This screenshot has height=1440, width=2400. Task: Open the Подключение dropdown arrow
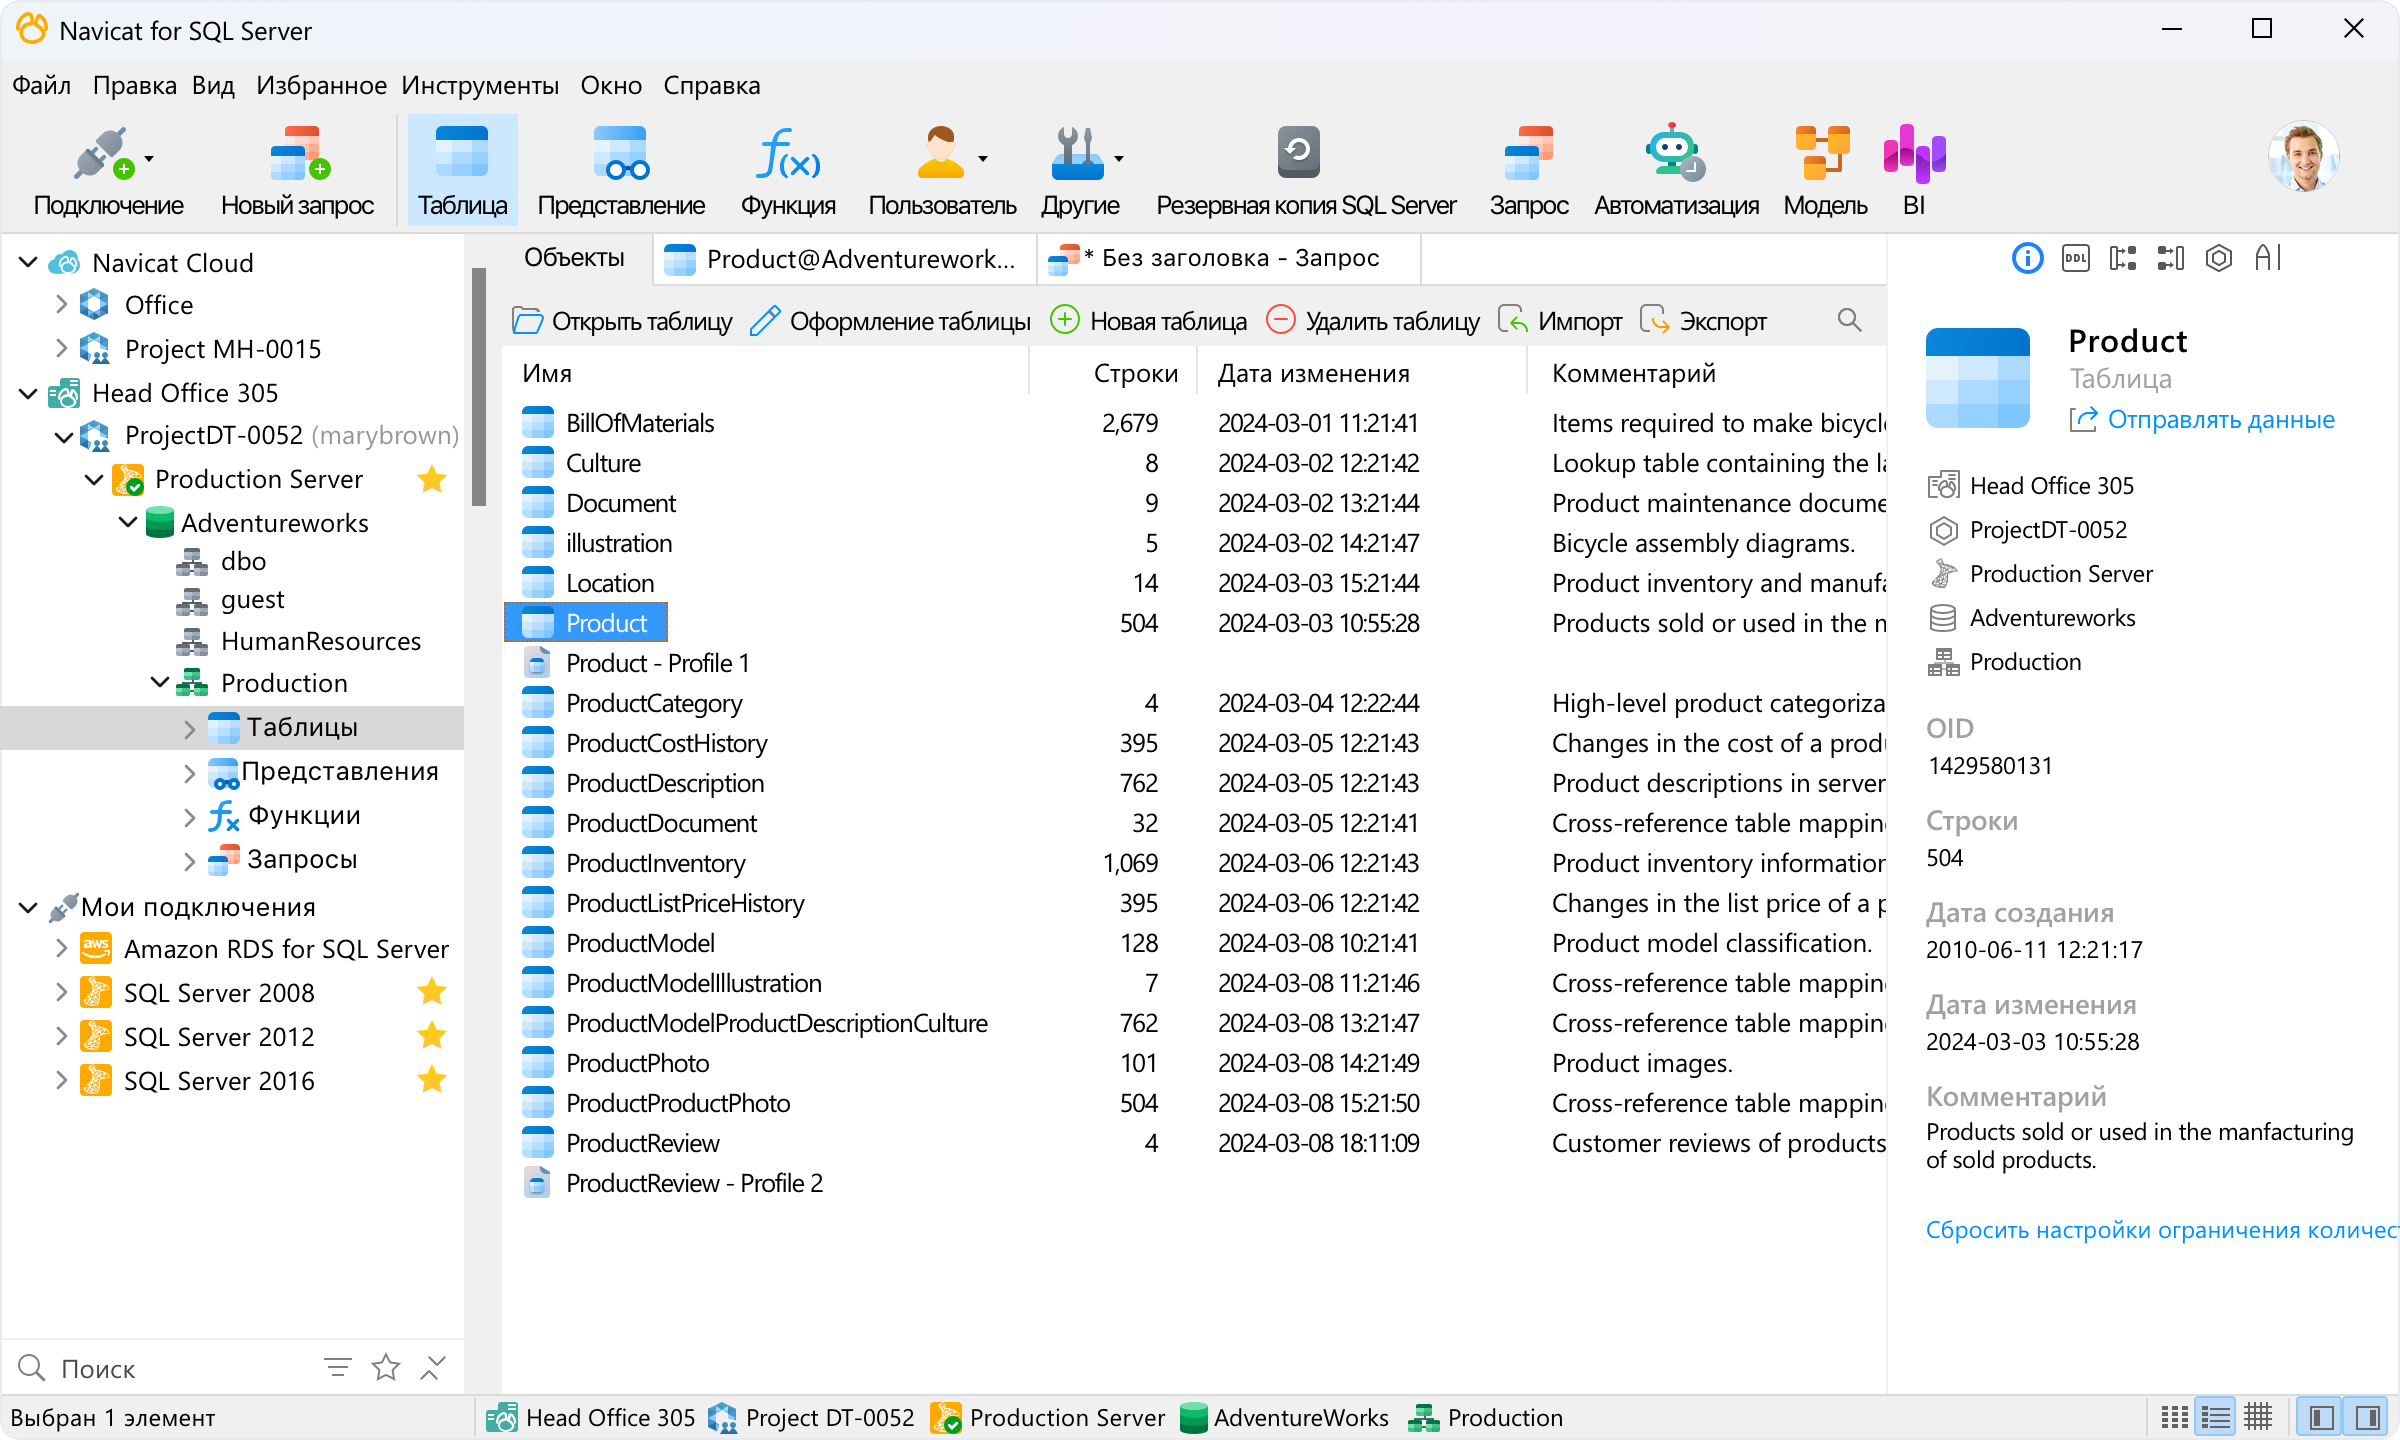149,159
